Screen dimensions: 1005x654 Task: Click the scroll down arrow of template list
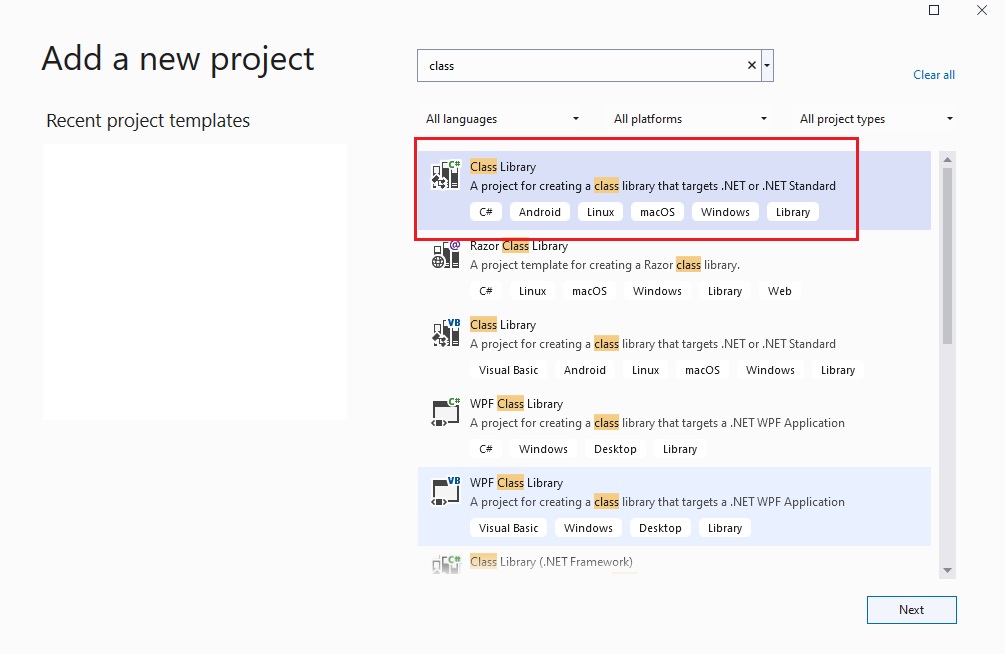947,571
